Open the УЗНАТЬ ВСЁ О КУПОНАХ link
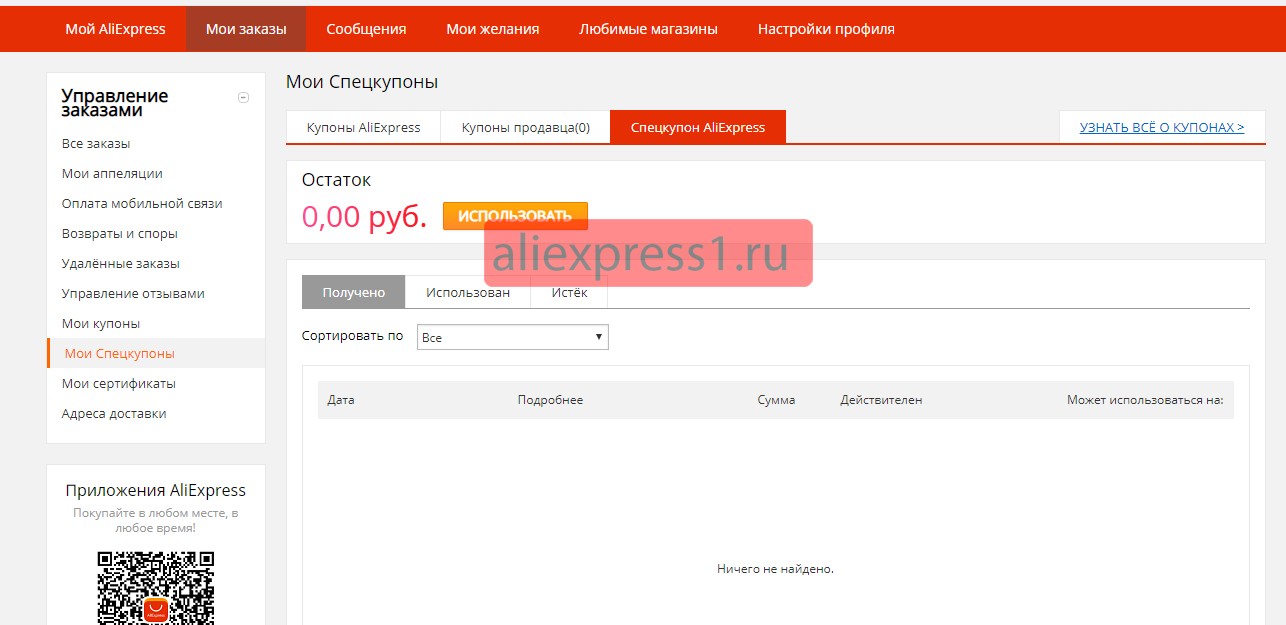The height and width of the screenshot is (625, 1286). tap(1162, 127)
